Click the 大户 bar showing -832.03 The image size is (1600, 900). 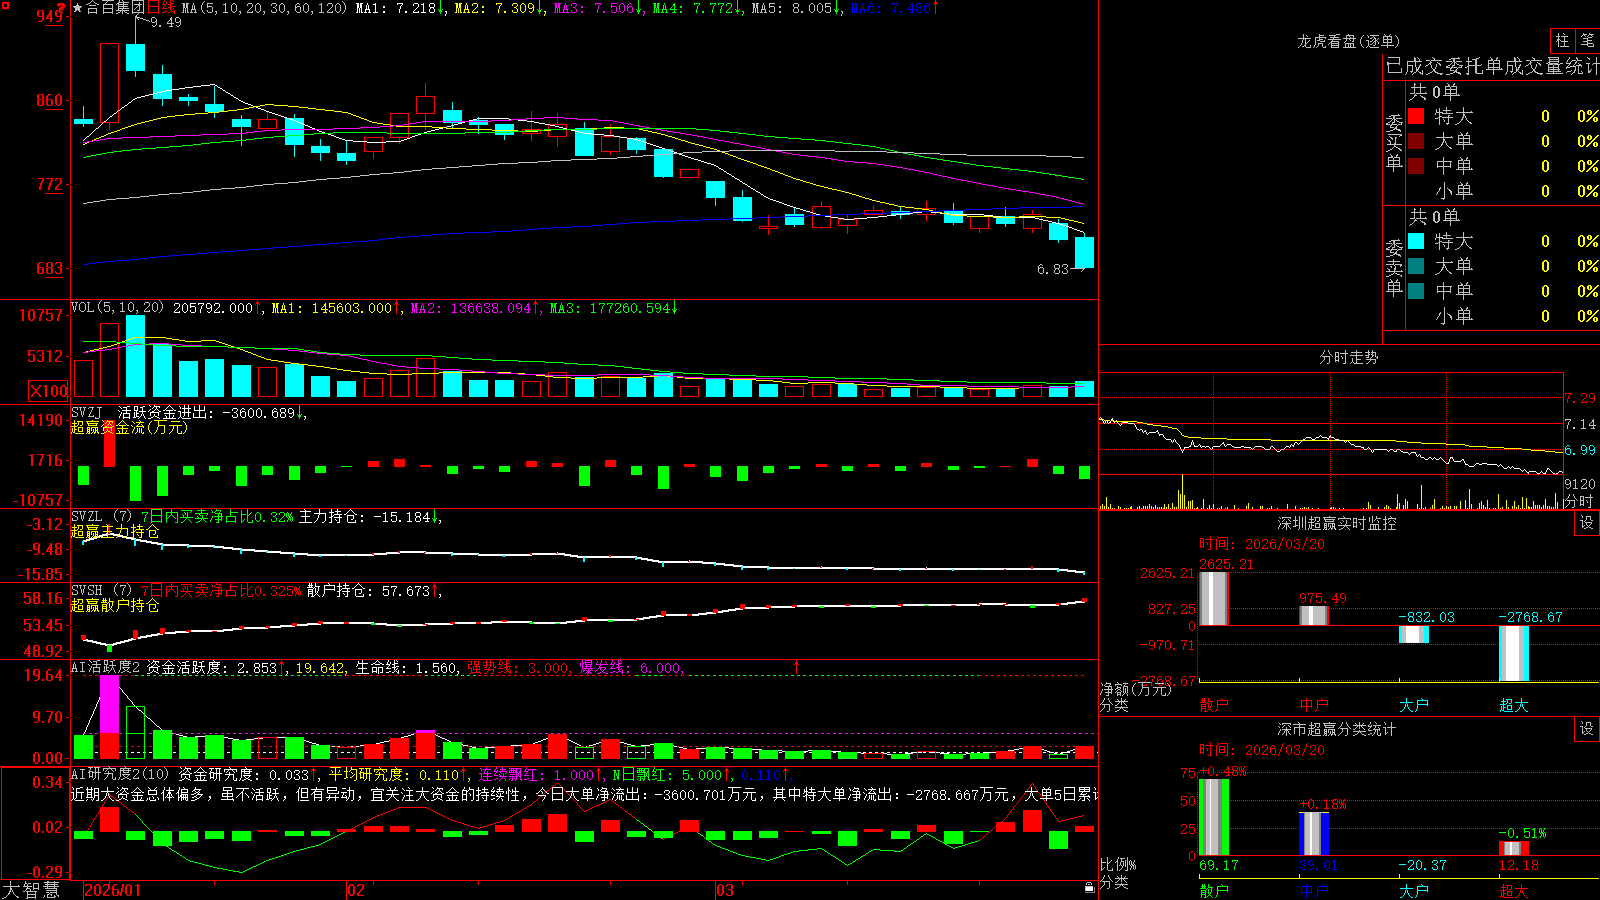(1414, 634)
